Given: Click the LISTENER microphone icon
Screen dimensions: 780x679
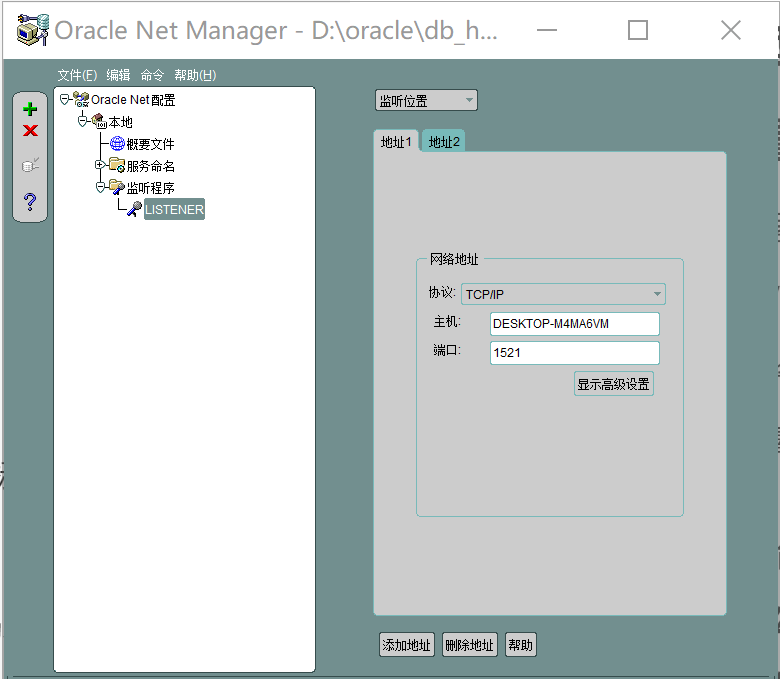Looking at the screenshot, I should [x=134, y=209].
